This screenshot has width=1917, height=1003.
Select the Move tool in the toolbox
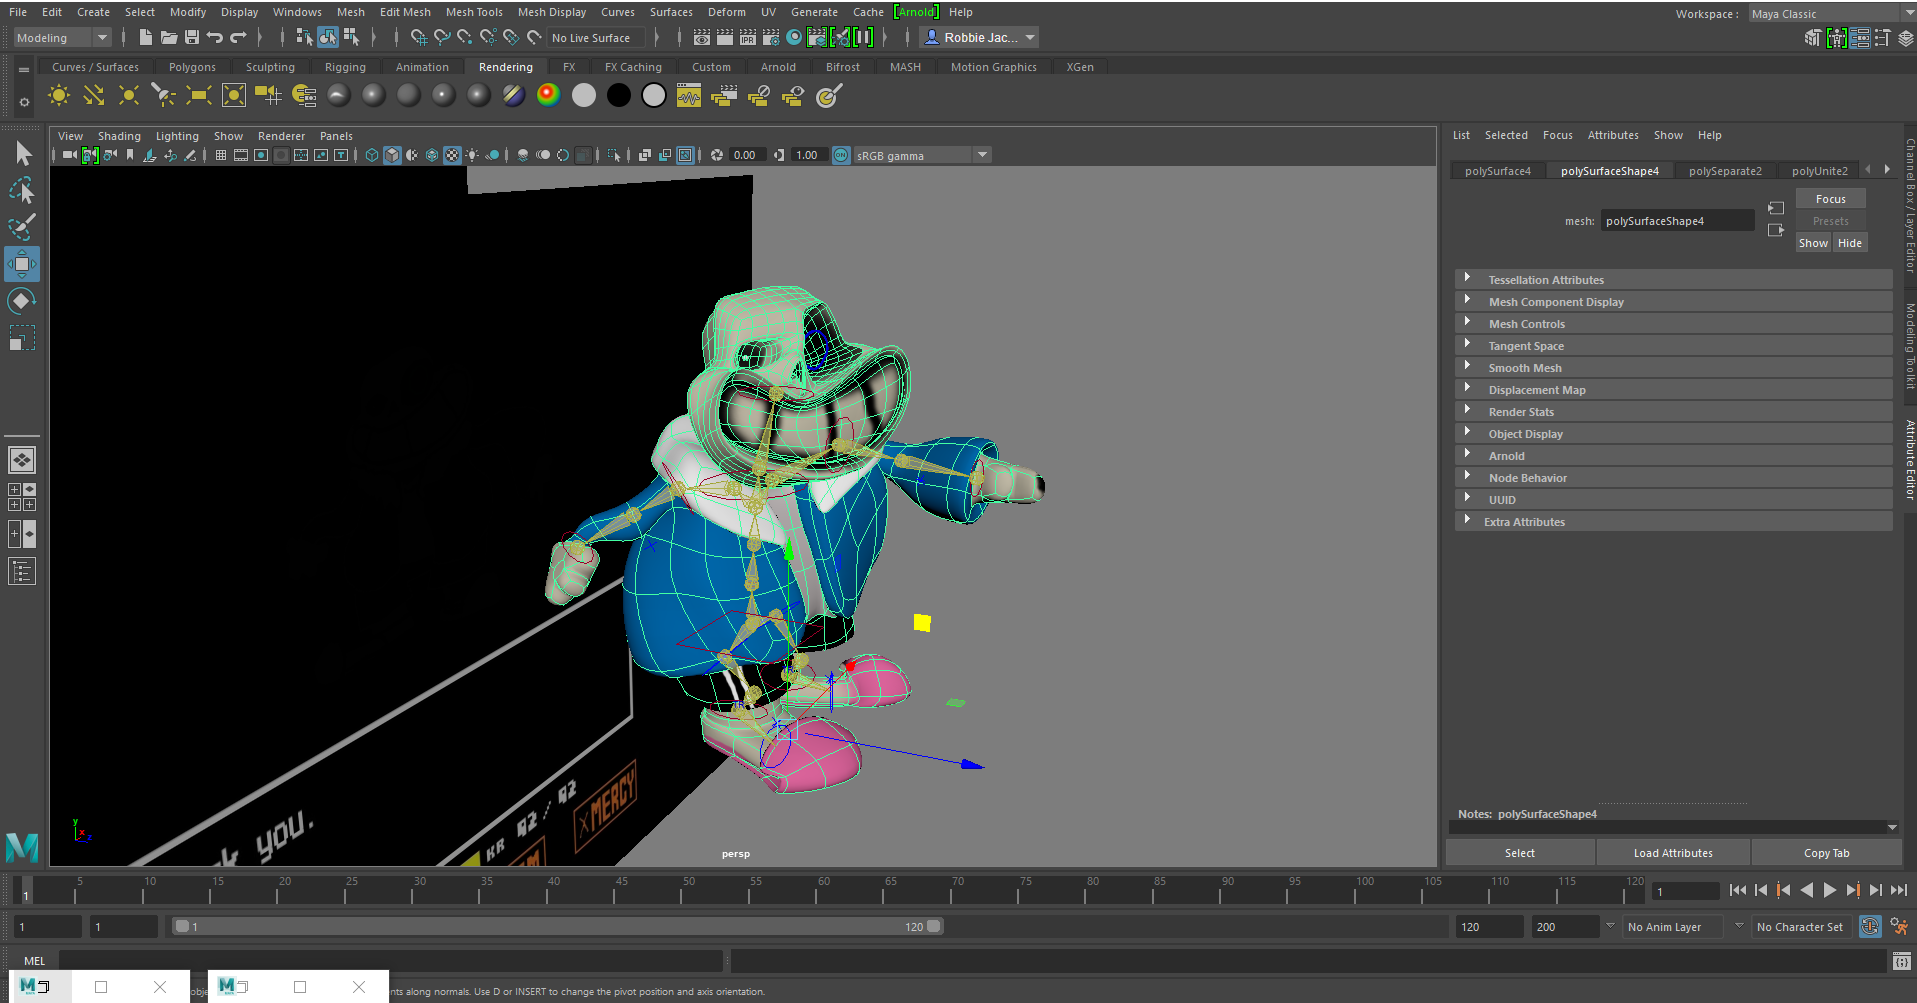coord(21,264)
